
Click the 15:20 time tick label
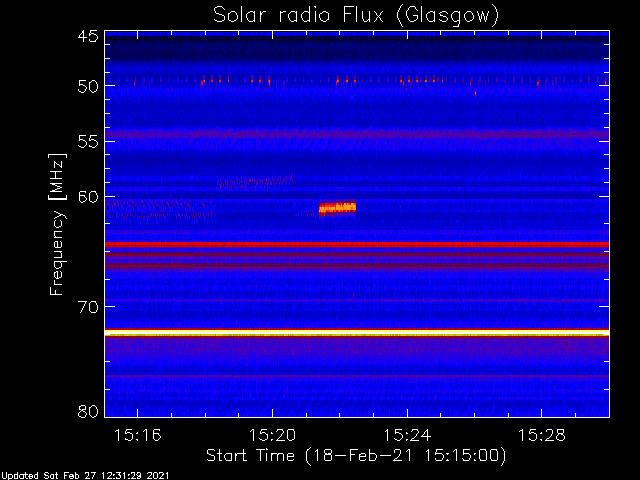[272, 436]
